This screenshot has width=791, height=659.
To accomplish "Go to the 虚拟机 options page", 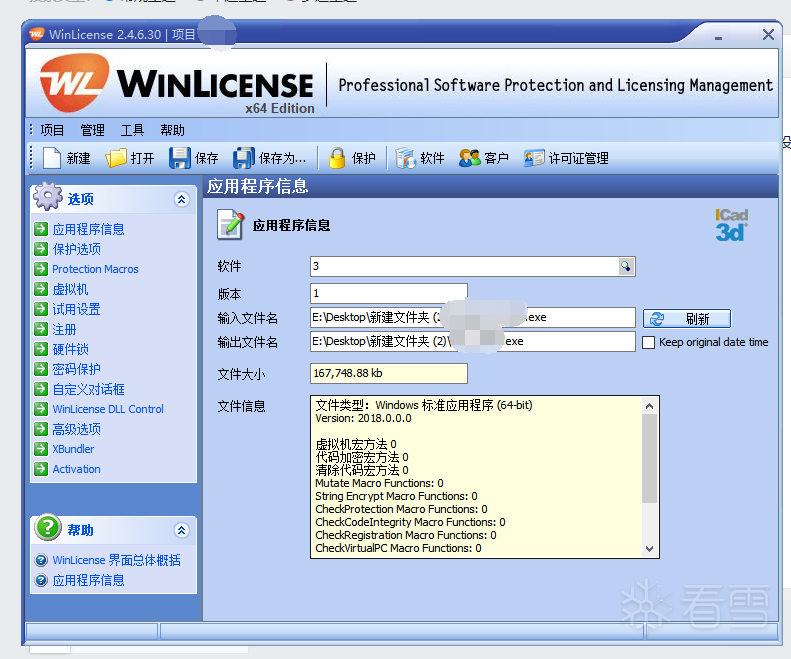I will tap(70, 289).
